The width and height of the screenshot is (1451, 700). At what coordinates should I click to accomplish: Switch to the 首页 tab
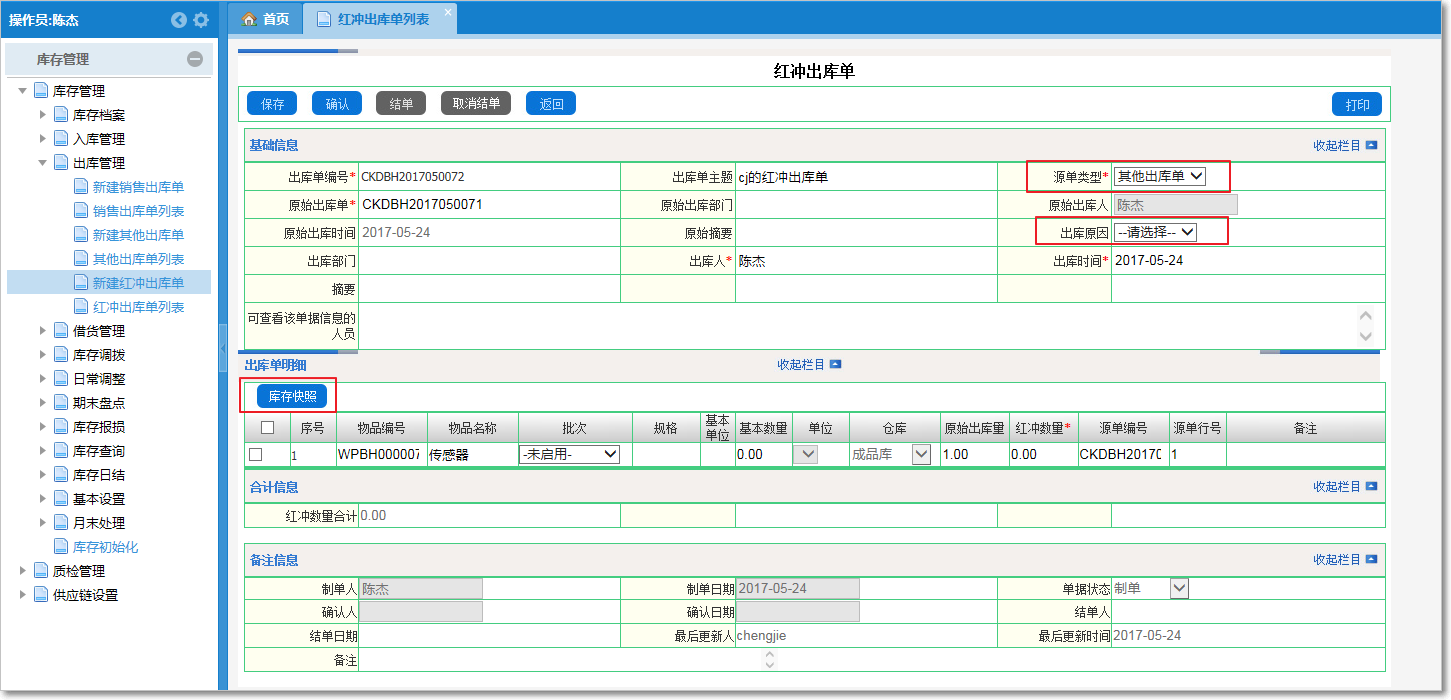point(266,19)
